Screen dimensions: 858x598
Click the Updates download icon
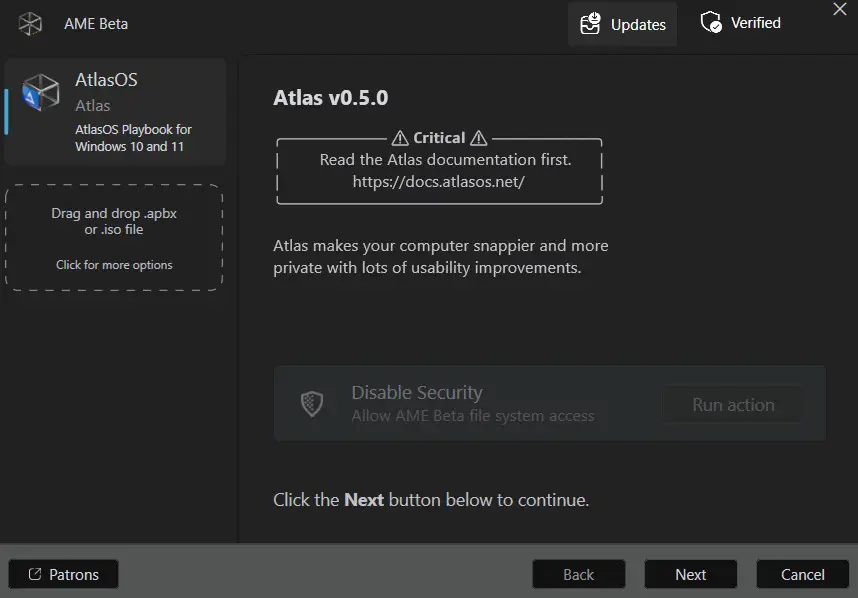[x=590, y=24]
